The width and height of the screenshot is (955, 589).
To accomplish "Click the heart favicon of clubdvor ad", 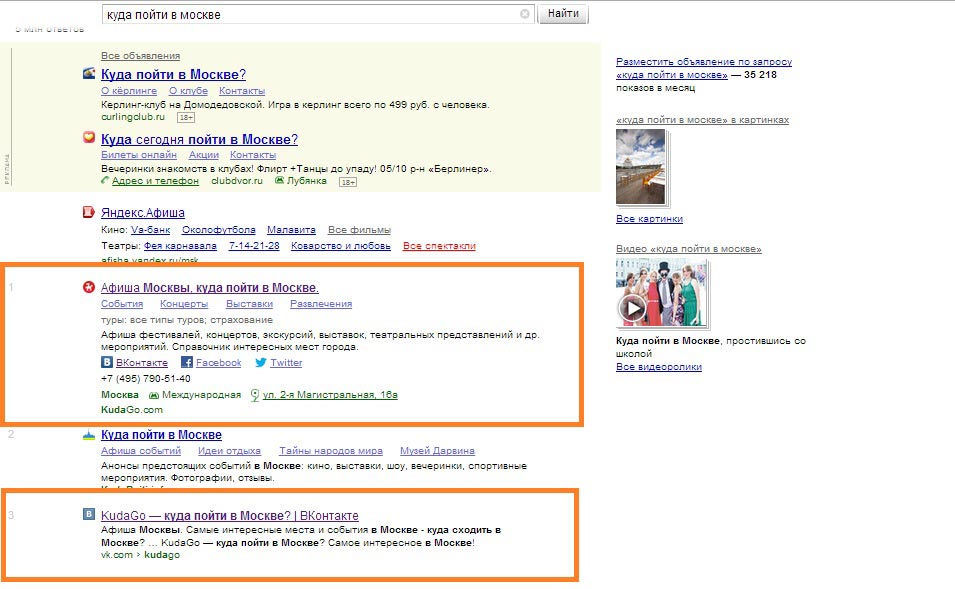I will tap(89, 139).
